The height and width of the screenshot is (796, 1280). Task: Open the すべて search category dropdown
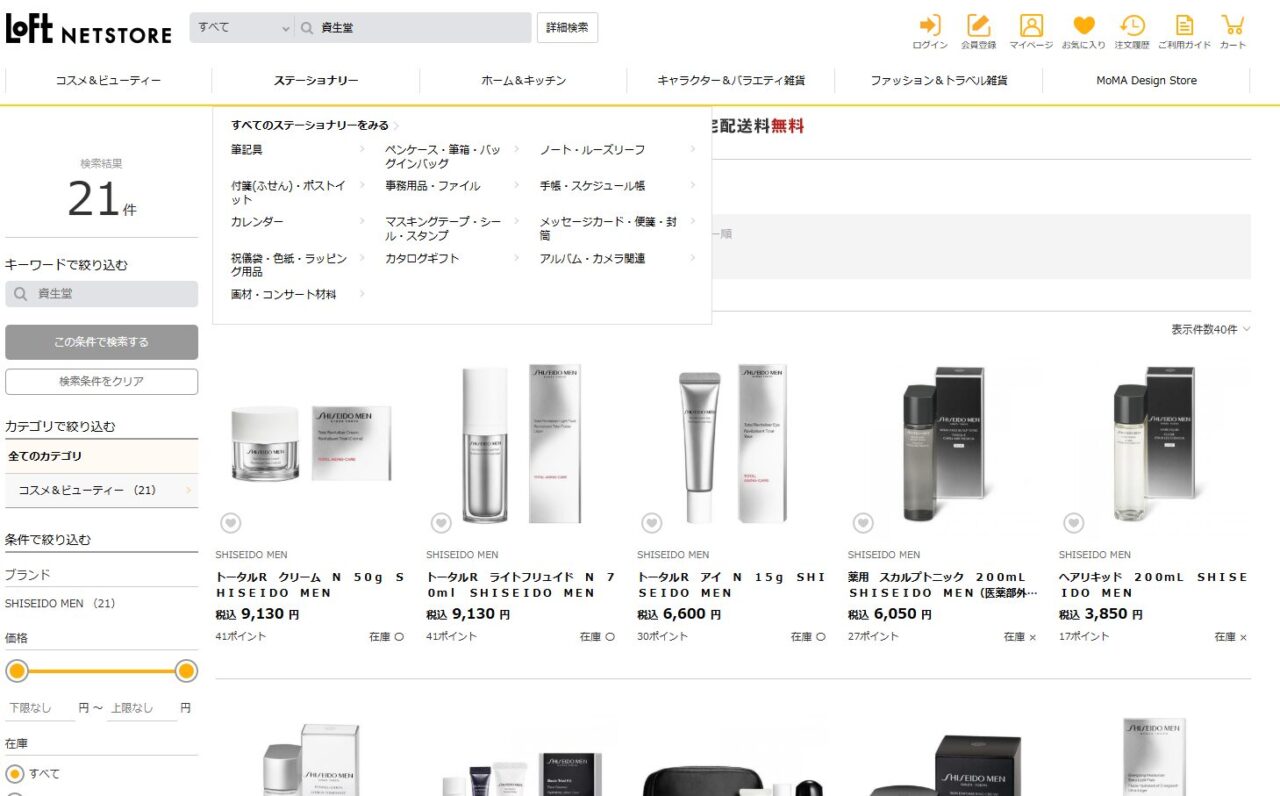tap(242, 28)
